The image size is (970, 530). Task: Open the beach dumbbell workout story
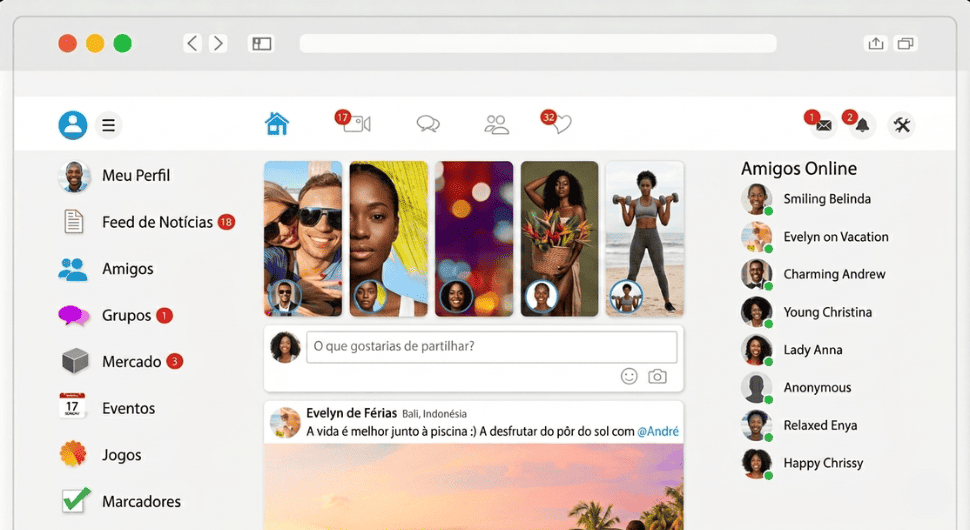[x=645, y=239]
